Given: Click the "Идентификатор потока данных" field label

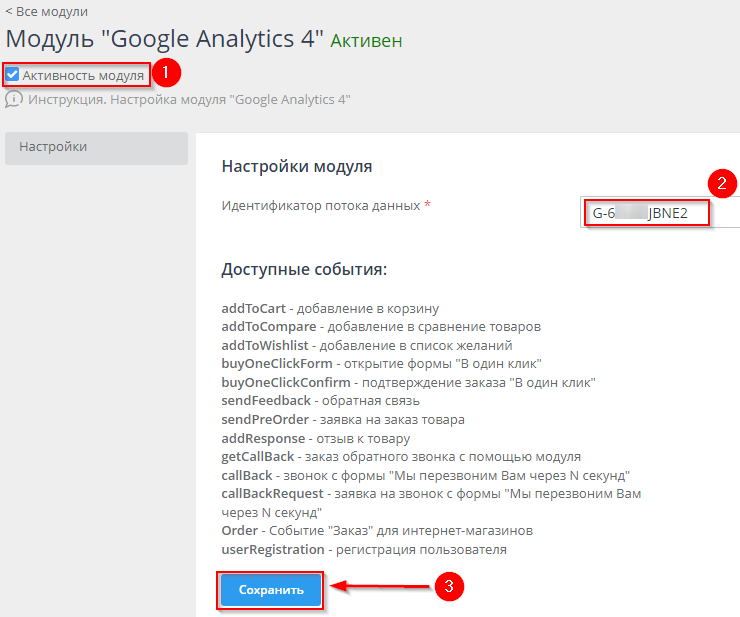Looking at the screenshot, I should [x=320, y=206].
